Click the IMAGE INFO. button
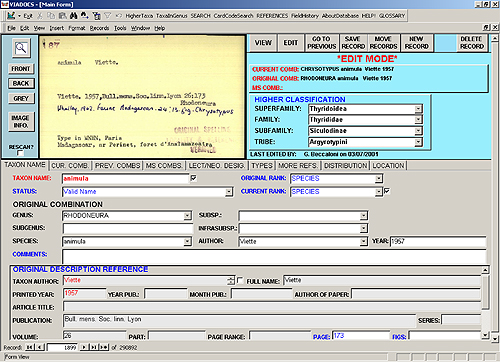This screenshot has height=362, width=500. click(21, 122)
